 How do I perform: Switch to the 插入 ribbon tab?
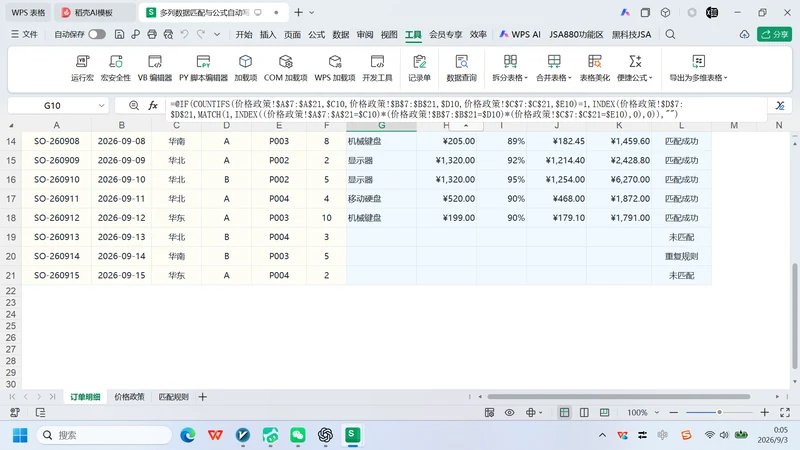point(268,34)
